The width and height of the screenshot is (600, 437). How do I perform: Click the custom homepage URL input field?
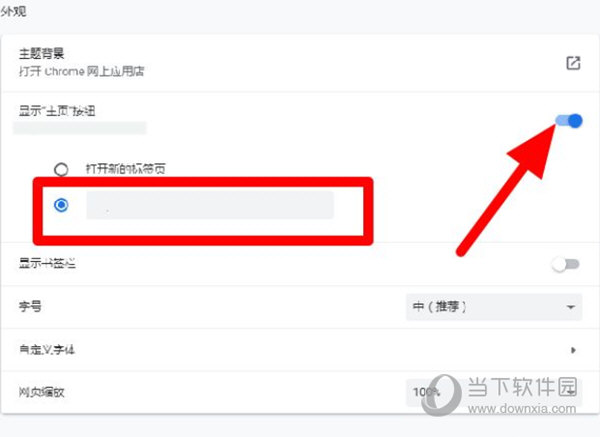[x=210, y=205]
